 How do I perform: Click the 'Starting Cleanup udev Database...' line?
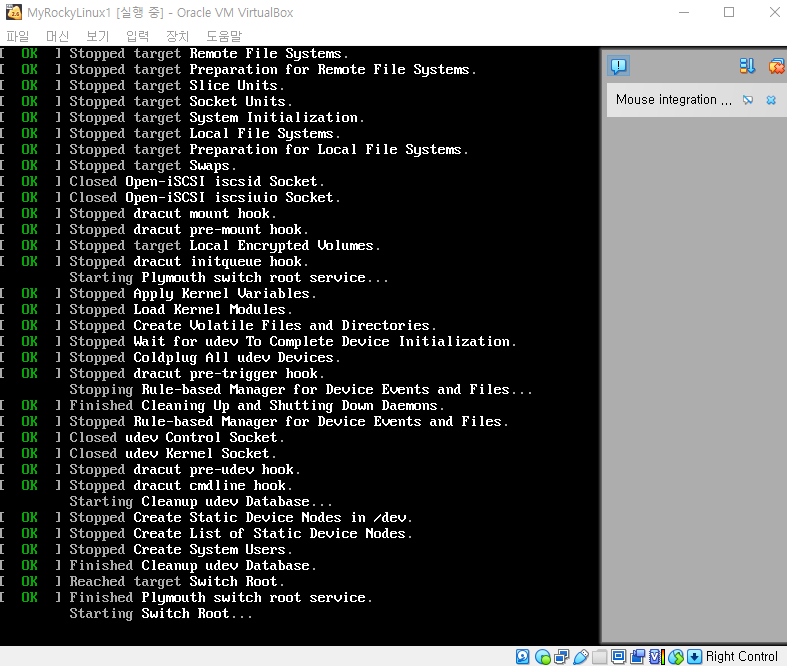(201, 502)
